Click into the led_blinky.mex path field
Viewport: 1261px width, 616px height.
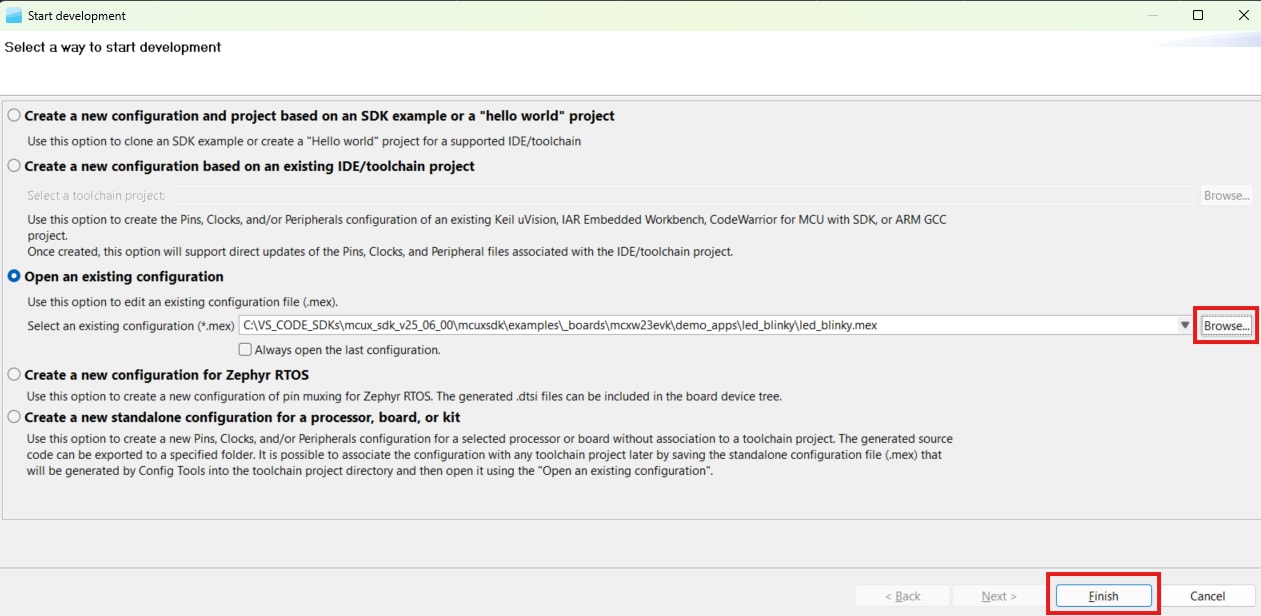pos(700,325)
